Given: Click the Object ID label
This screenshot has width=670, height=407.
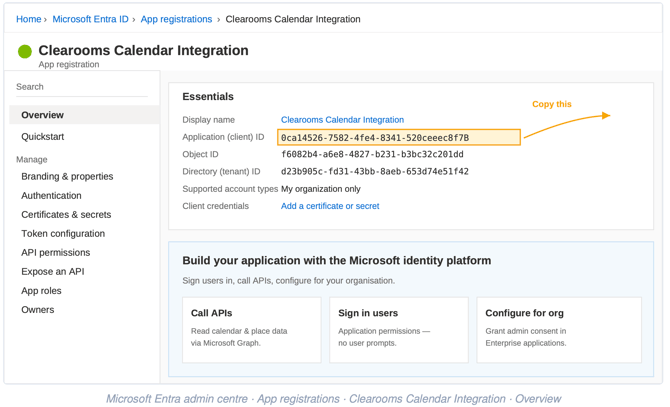Looking at the screenshot, I should pyautogui.click(x=200, y=154).
